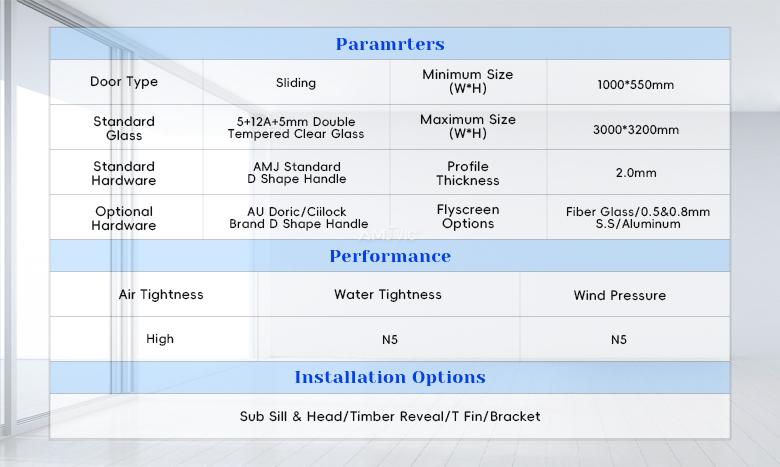
Task: Select the Profile Thickness label
Action: [468, 173]
